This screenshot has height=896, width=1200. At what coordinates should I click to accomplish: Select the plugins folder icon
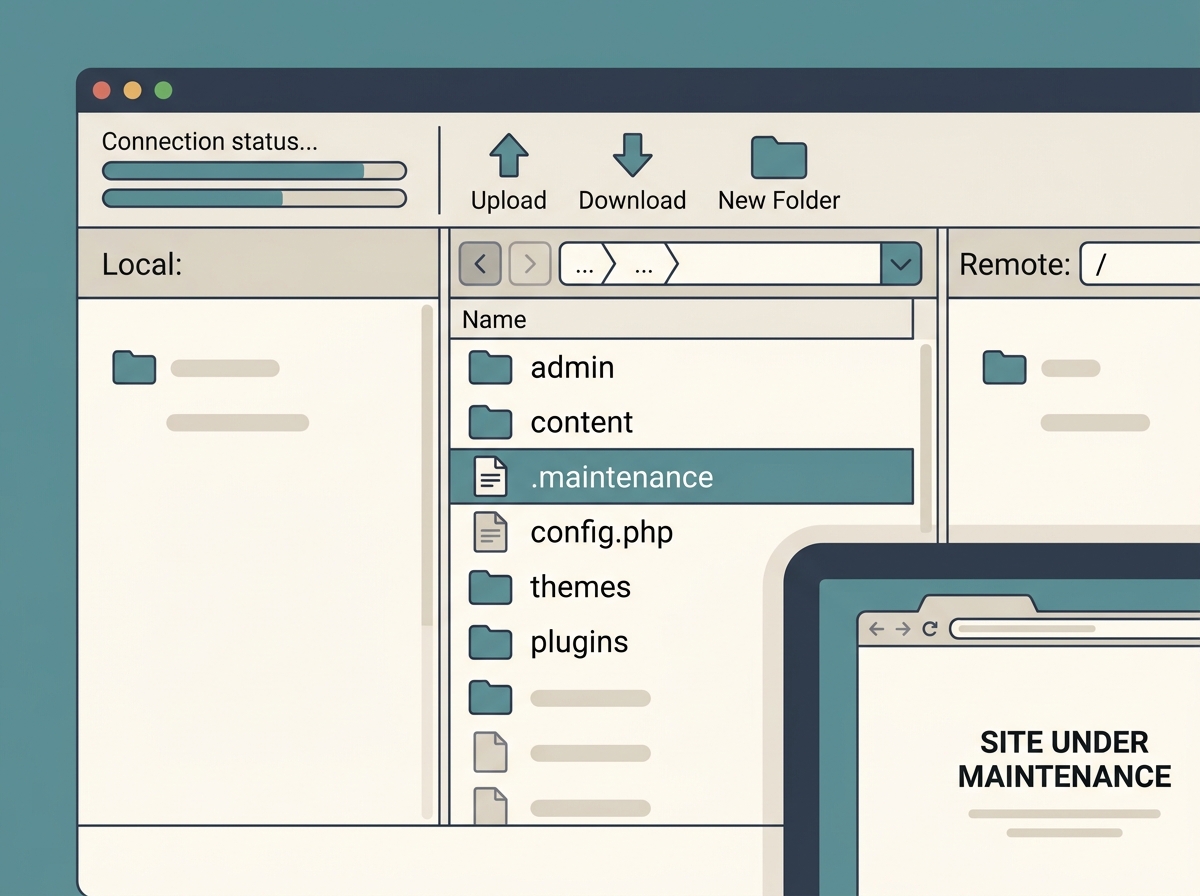(x=490, y=642)
